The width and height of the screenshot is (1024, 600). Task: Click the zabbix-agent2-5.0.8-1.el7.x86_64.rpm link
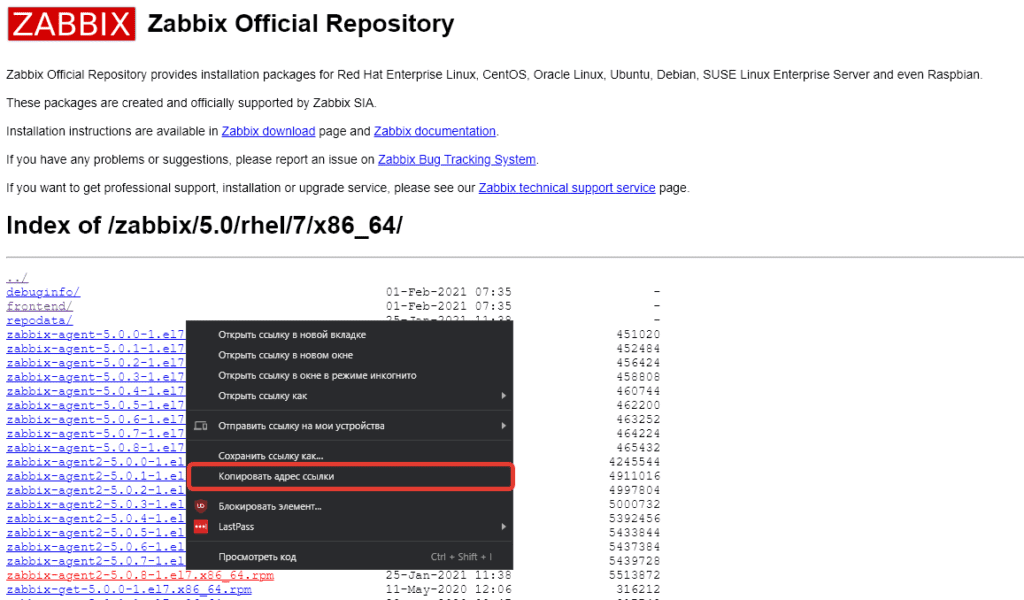(x=140, y=576)
